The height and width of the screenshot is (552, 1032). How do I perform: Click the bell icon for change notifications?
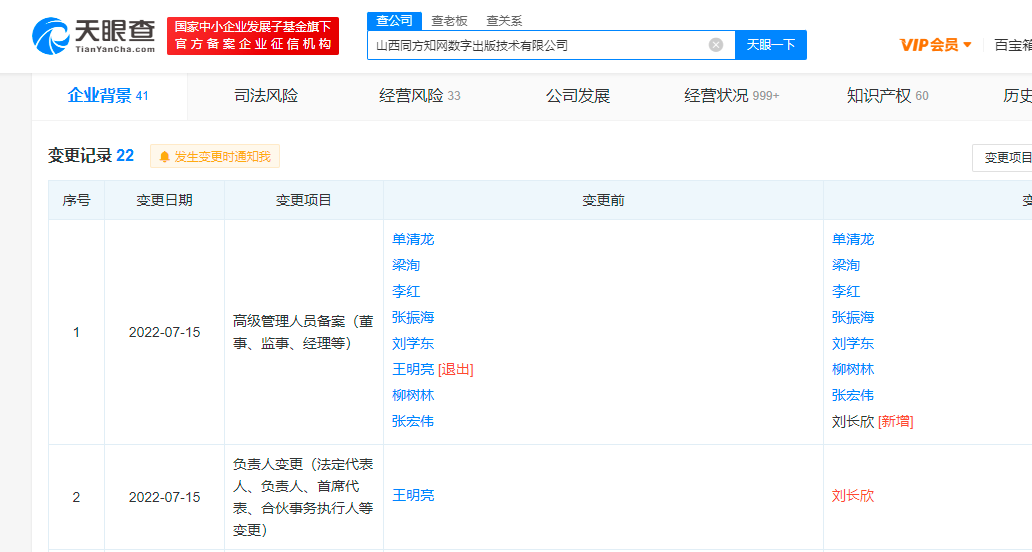[165, 157]
